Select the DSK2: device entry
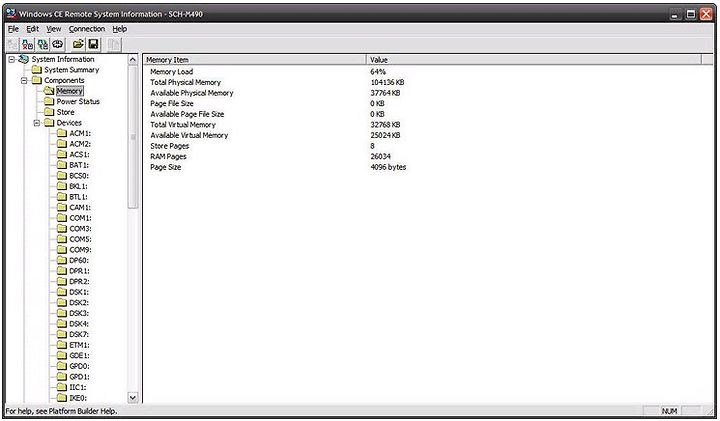The width and height of the screenshot is (720, 421). 79,303
